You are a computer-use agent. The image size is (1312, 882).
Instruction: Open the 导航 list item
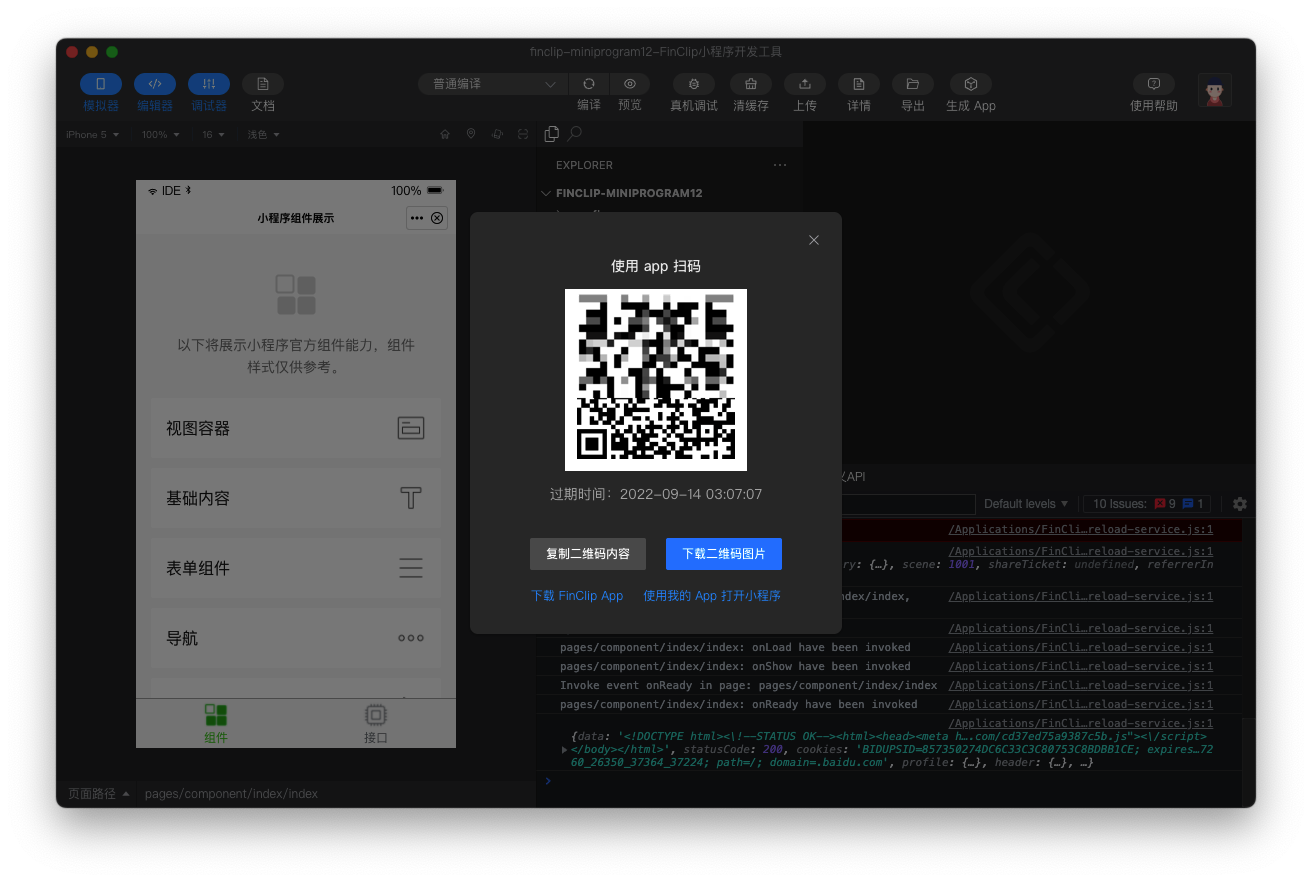click(296, 638)
